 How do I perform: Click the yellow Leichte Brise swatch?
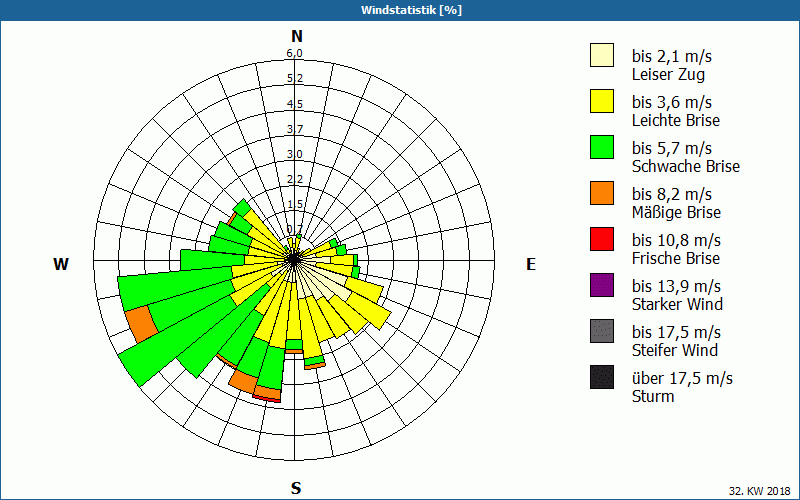602,101
